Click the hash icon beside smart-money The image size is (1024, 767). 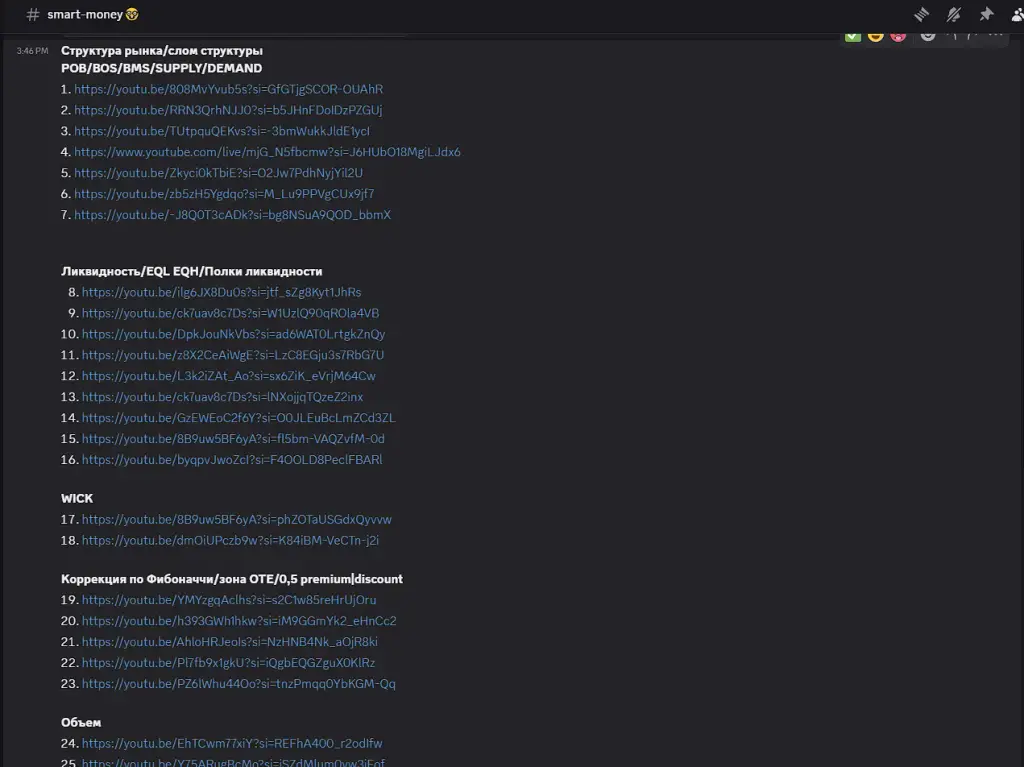[33, 14]
